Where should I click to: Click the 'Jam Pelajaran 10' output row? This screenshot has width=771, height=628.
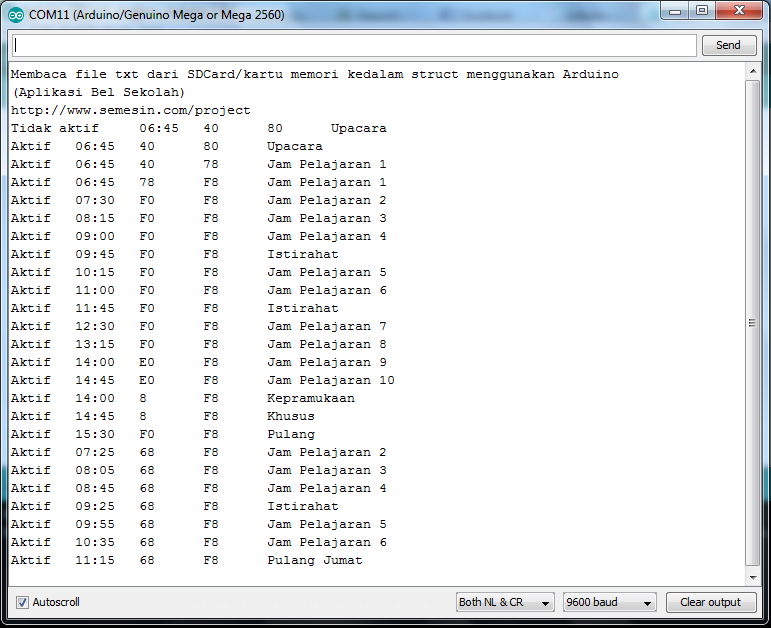coord(202,380)
